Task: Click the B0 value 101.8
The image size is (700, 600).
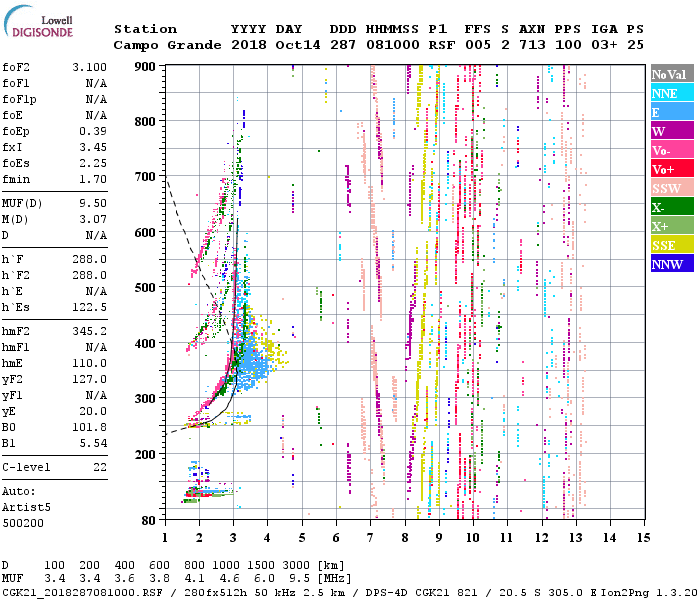Action: 89,428
